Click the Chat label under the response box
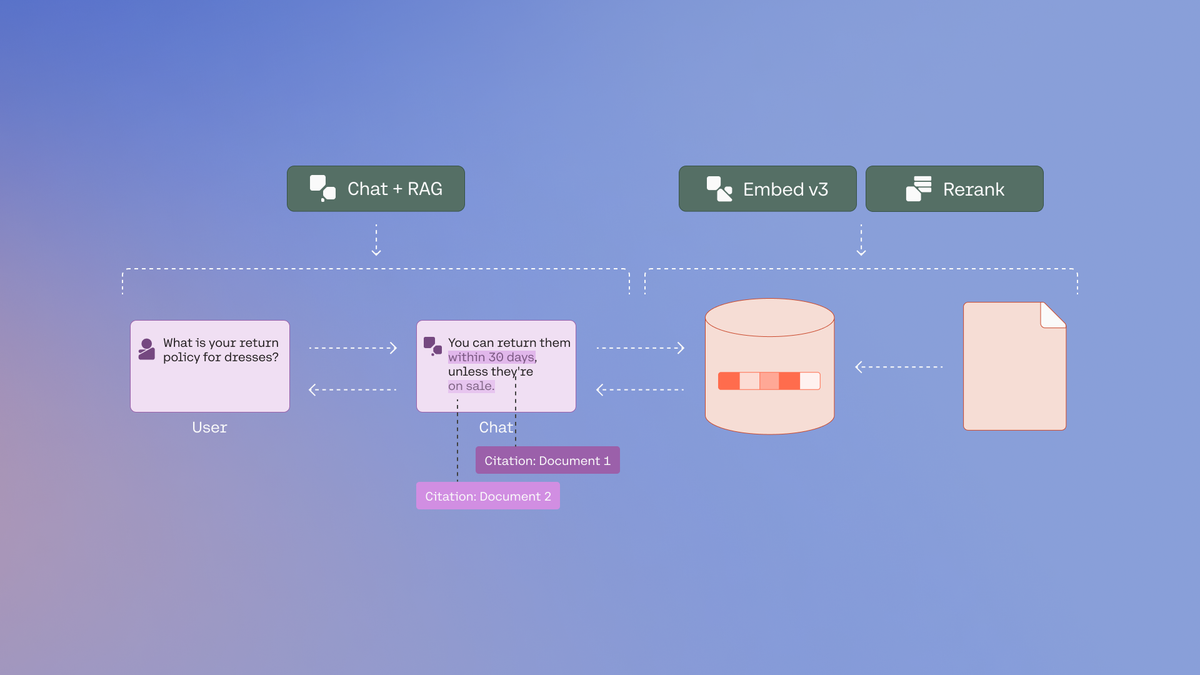This screenshot has height=675, width=1200. pyautogui.click(x=496, y=427)
